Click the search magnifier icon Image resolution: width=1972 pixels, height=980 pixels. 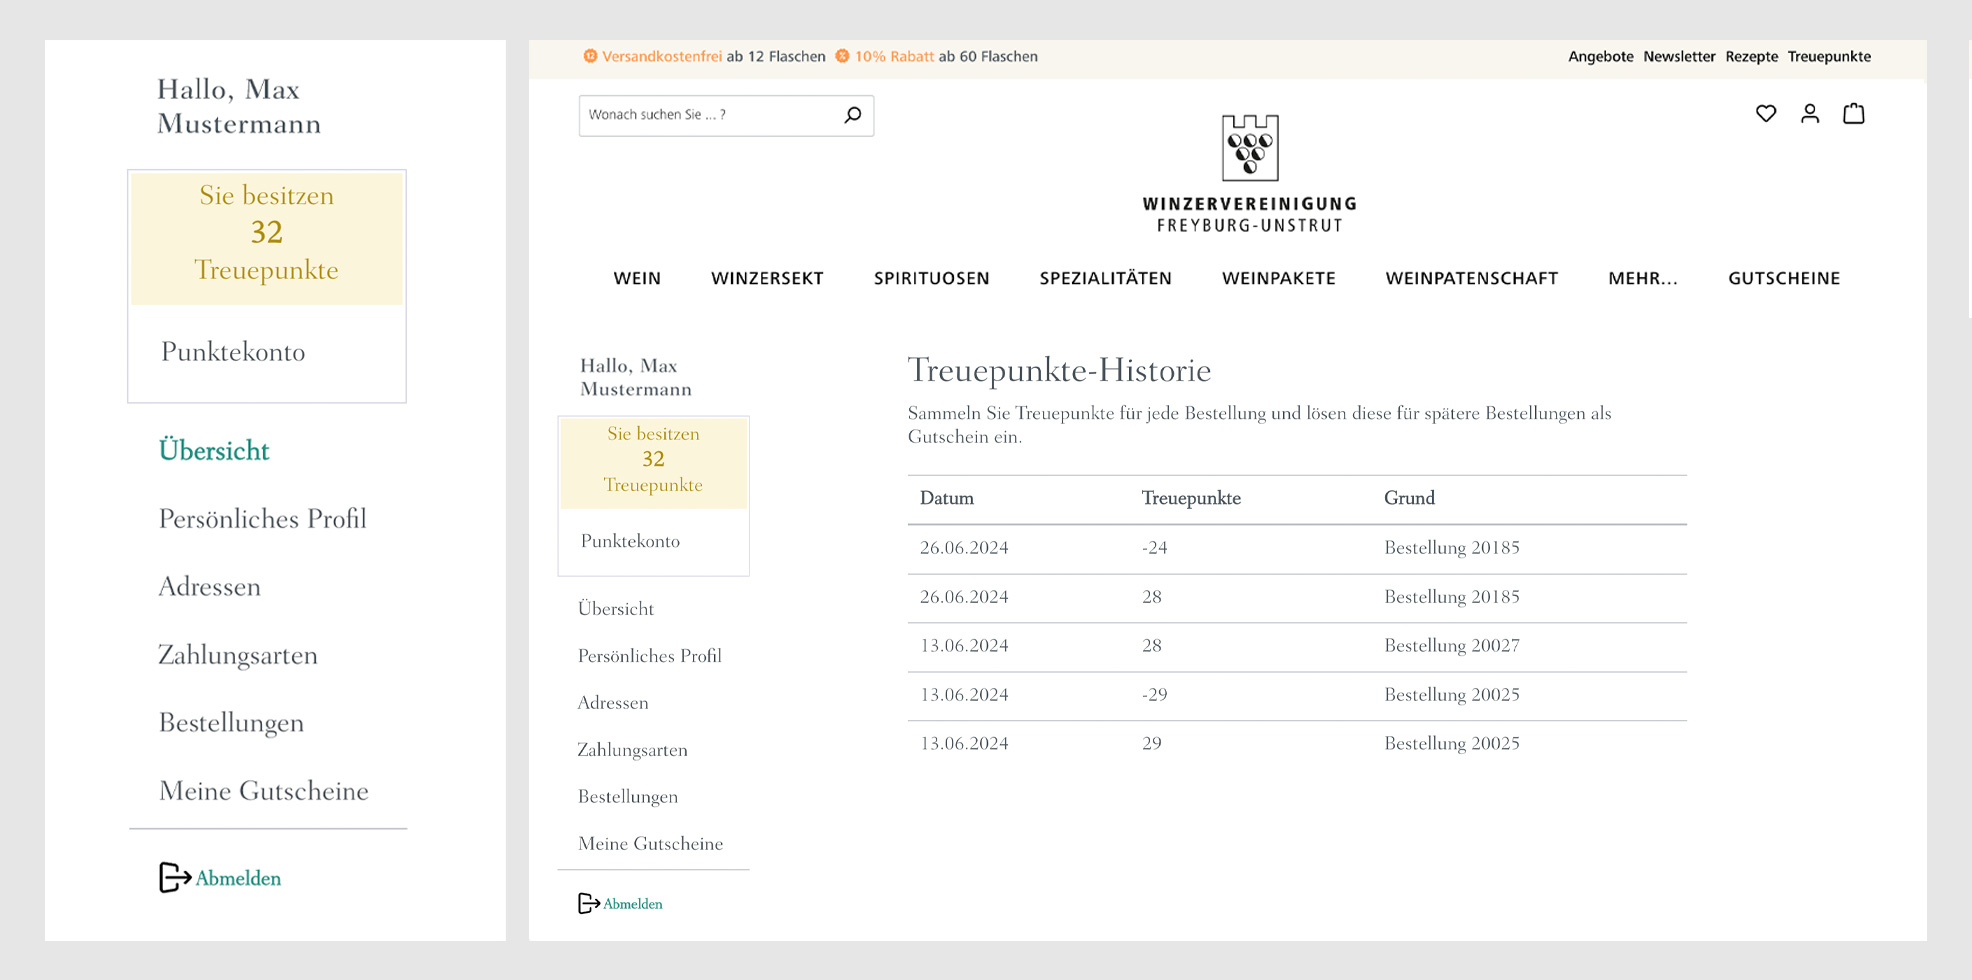[852, 115]
